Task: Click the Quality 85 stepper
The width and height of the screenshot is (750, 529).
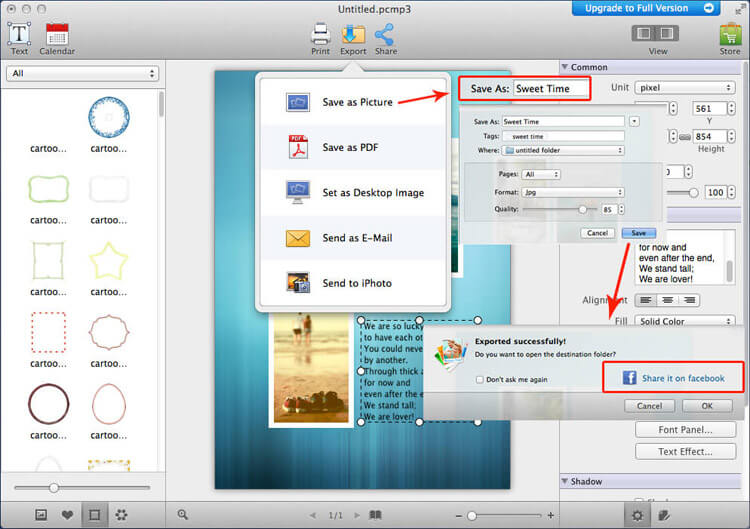Action: pyautogui.click(x=621, y=209)
